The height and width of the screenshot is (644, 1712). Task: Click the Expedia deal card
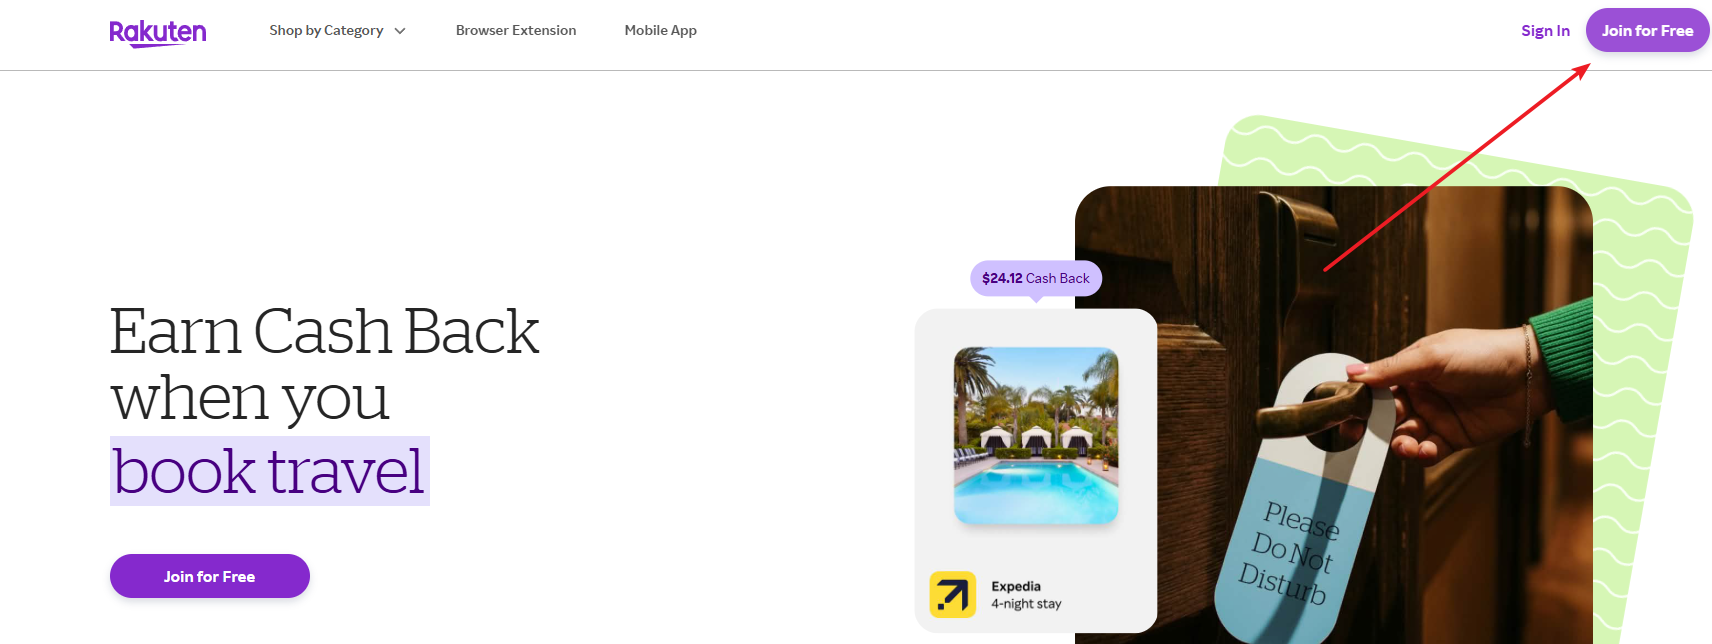click(1036, 470)
